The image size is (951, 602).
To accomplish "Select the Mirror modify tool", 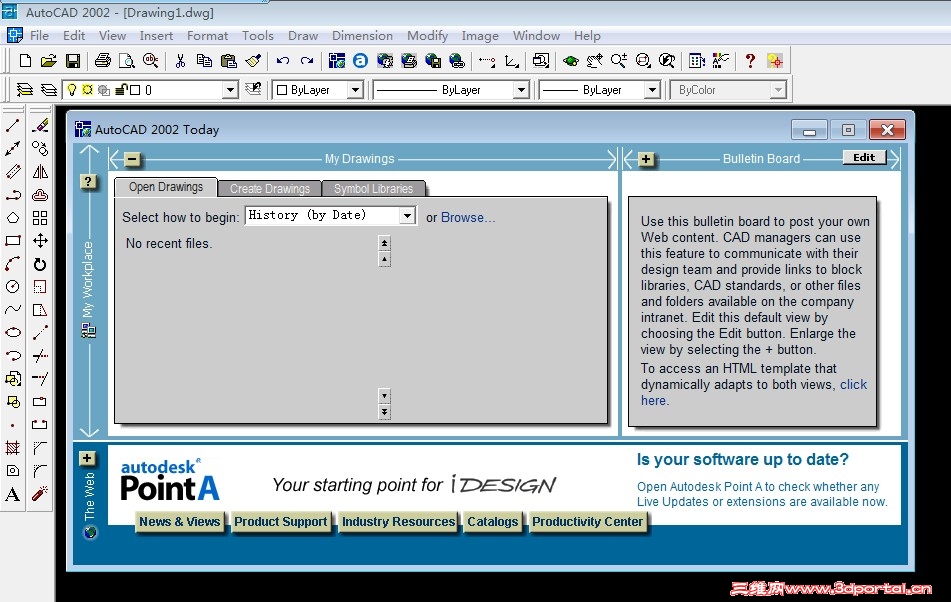I will click(40, 172).
